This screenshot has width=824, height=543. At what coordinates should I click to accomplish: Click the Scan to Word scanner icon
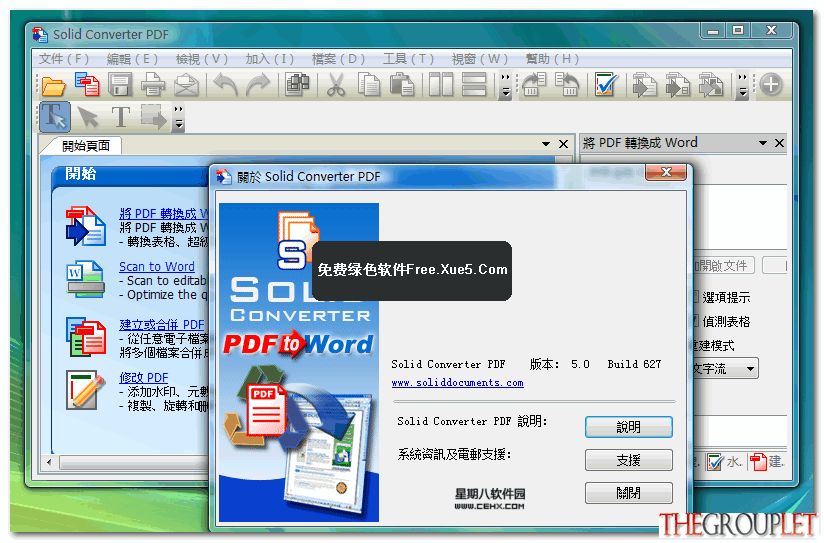[86, 279]
